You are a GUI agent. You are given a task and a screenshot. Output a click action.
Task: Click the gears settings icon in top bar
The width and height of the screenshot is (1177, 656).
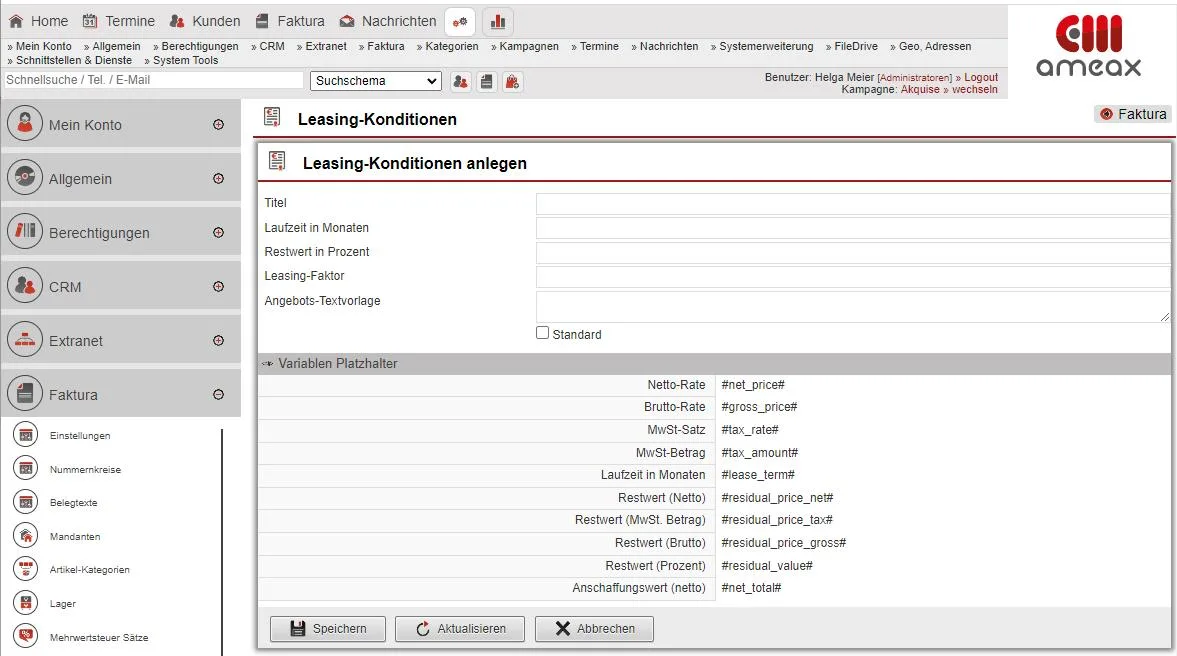coord(460,21)
